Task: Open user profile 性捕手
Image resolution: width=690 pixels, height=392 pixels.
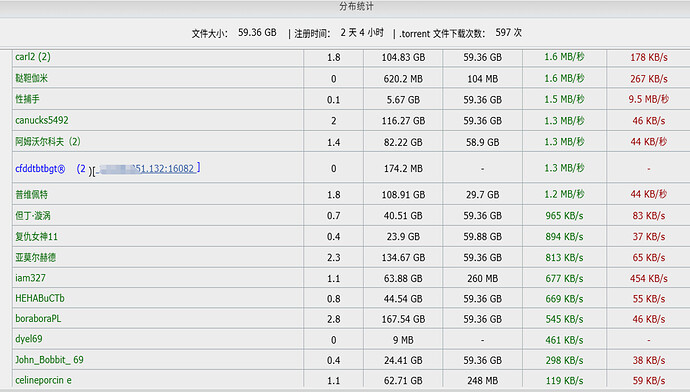Action: point(27,99)
